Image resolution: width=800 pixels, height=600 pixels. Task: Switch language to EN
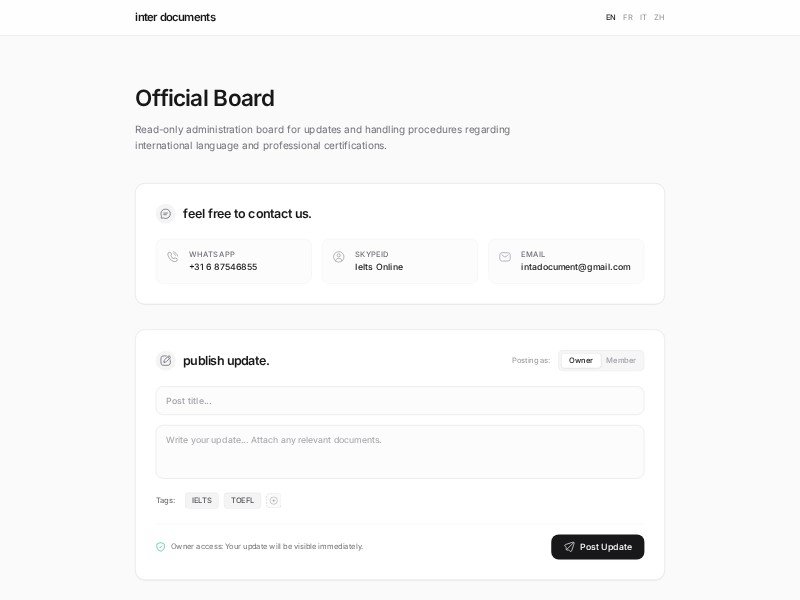pos(611,18)
